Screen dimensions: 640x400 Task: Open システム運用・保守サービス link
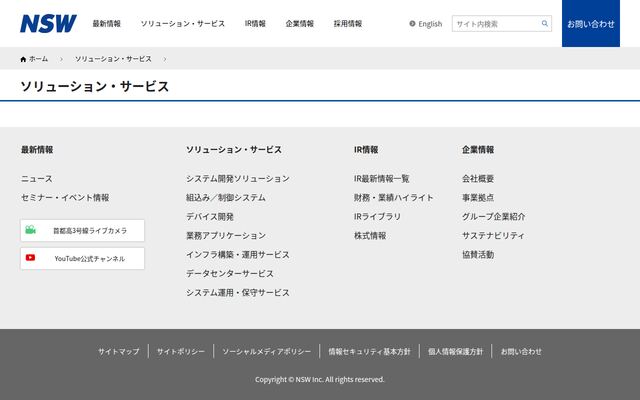coord(238,293)
